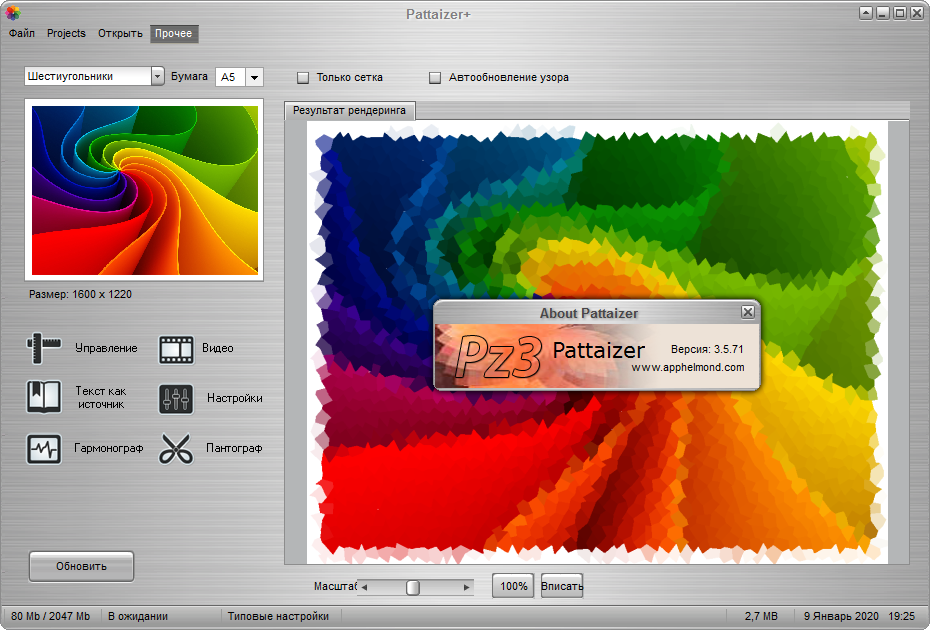Click the Вписать fit button

562,586
